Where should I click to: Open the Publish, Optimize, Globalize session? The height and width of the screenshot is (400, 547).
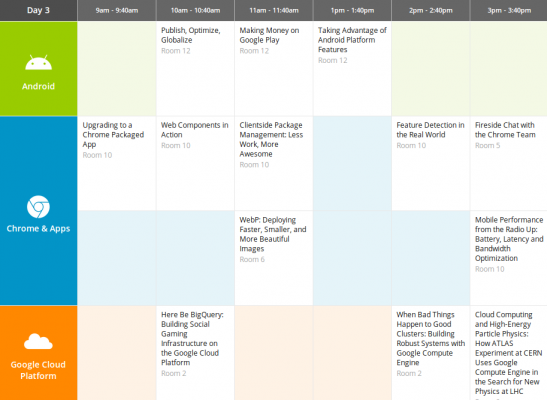[x=195, y=69]
